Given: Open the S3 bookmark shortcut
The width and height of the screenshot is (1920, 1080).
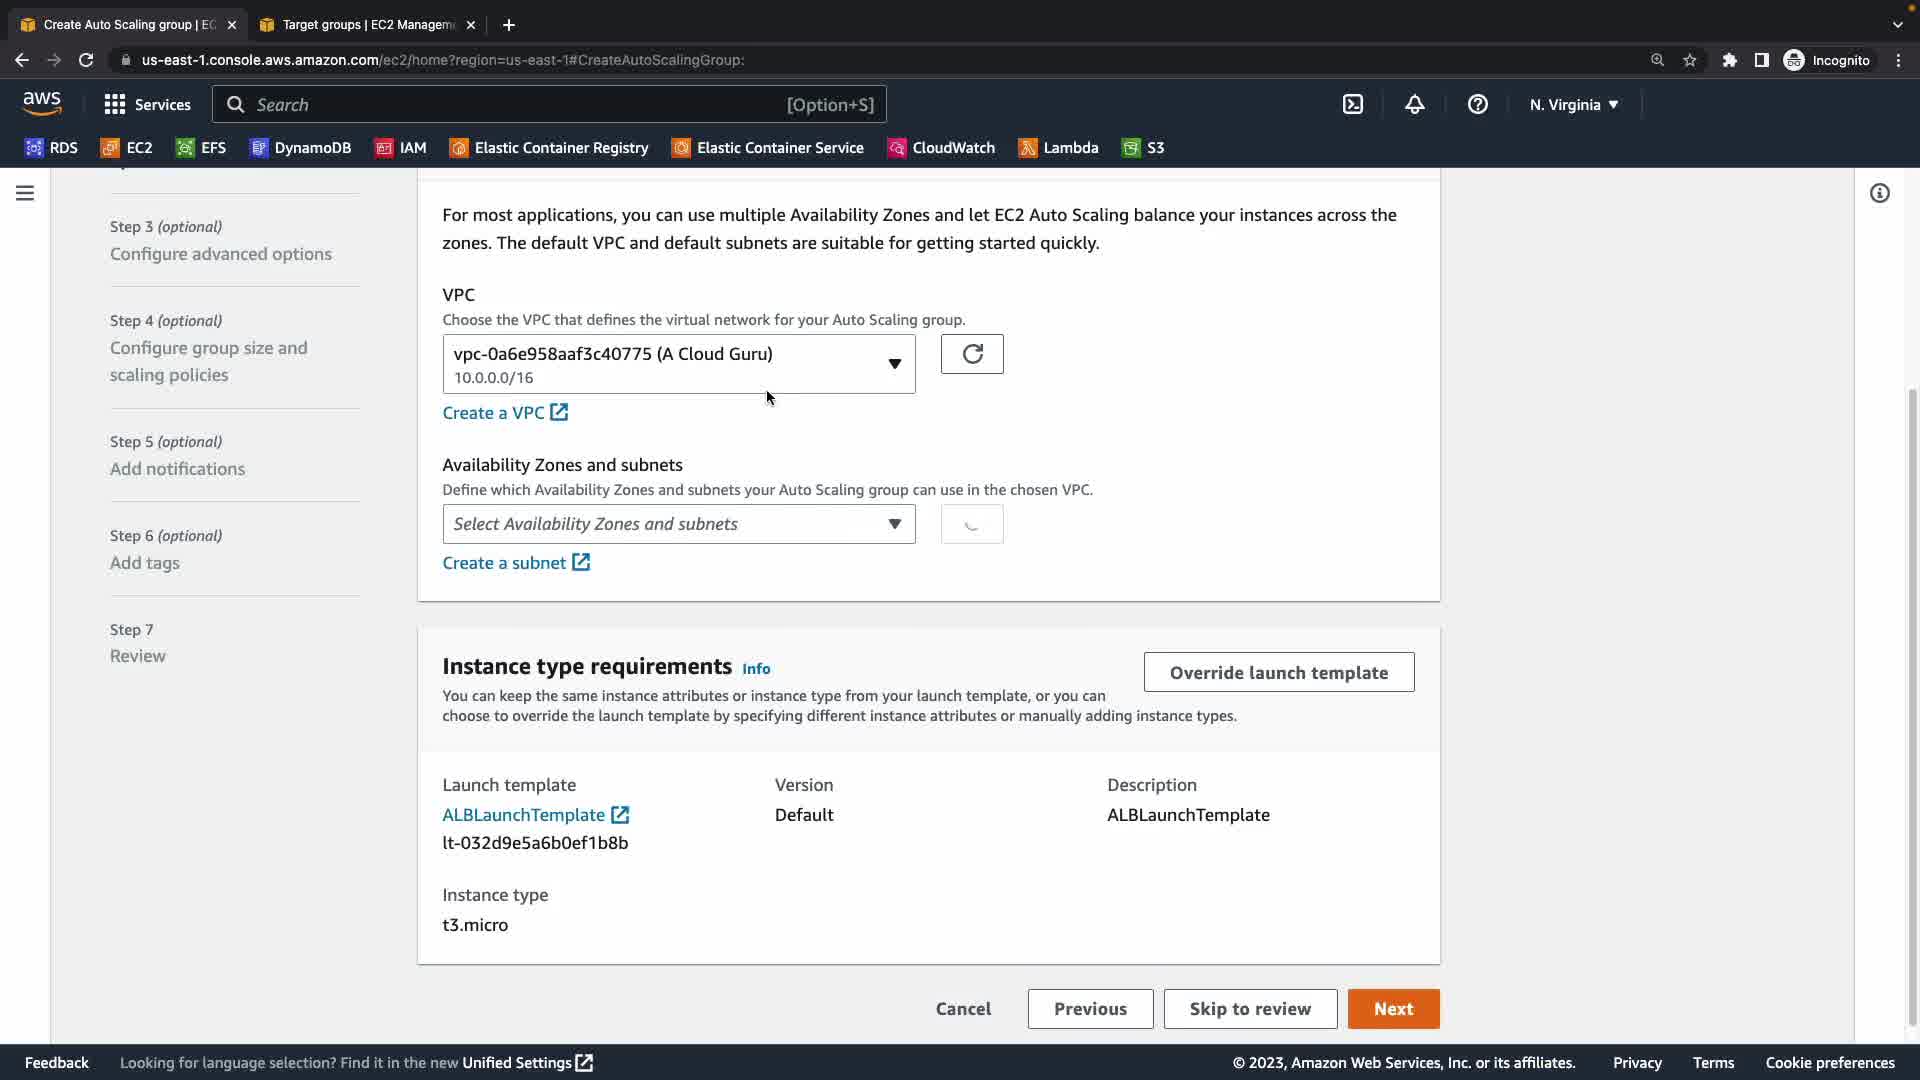Looking at the screenshot, I should [x=1143, y=147].
